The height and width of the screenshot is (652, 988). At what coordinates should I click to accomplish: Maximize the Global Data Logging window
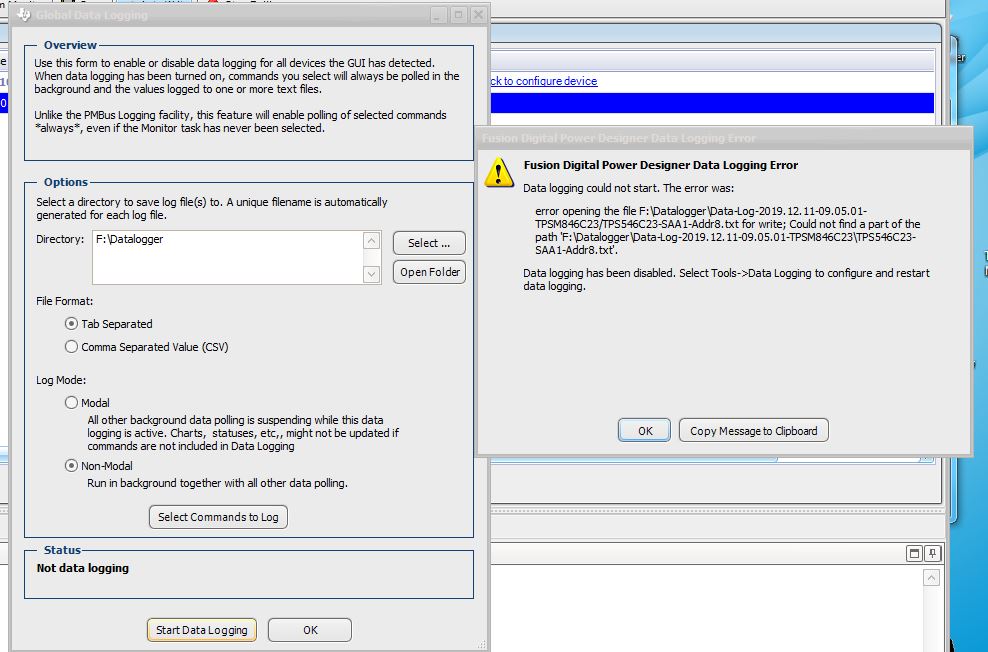coord(459,14)
